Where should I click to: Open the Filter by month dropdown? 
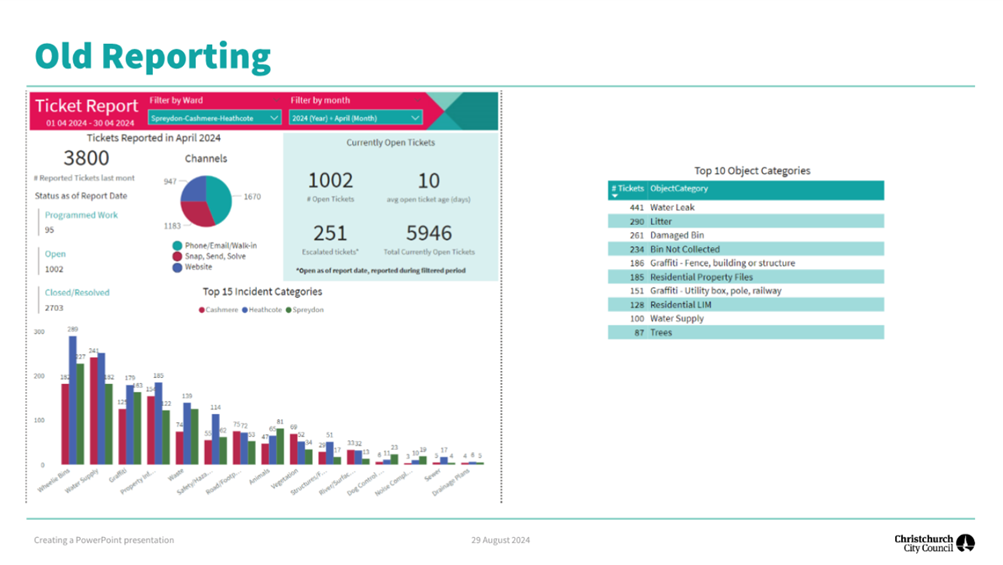356,118
